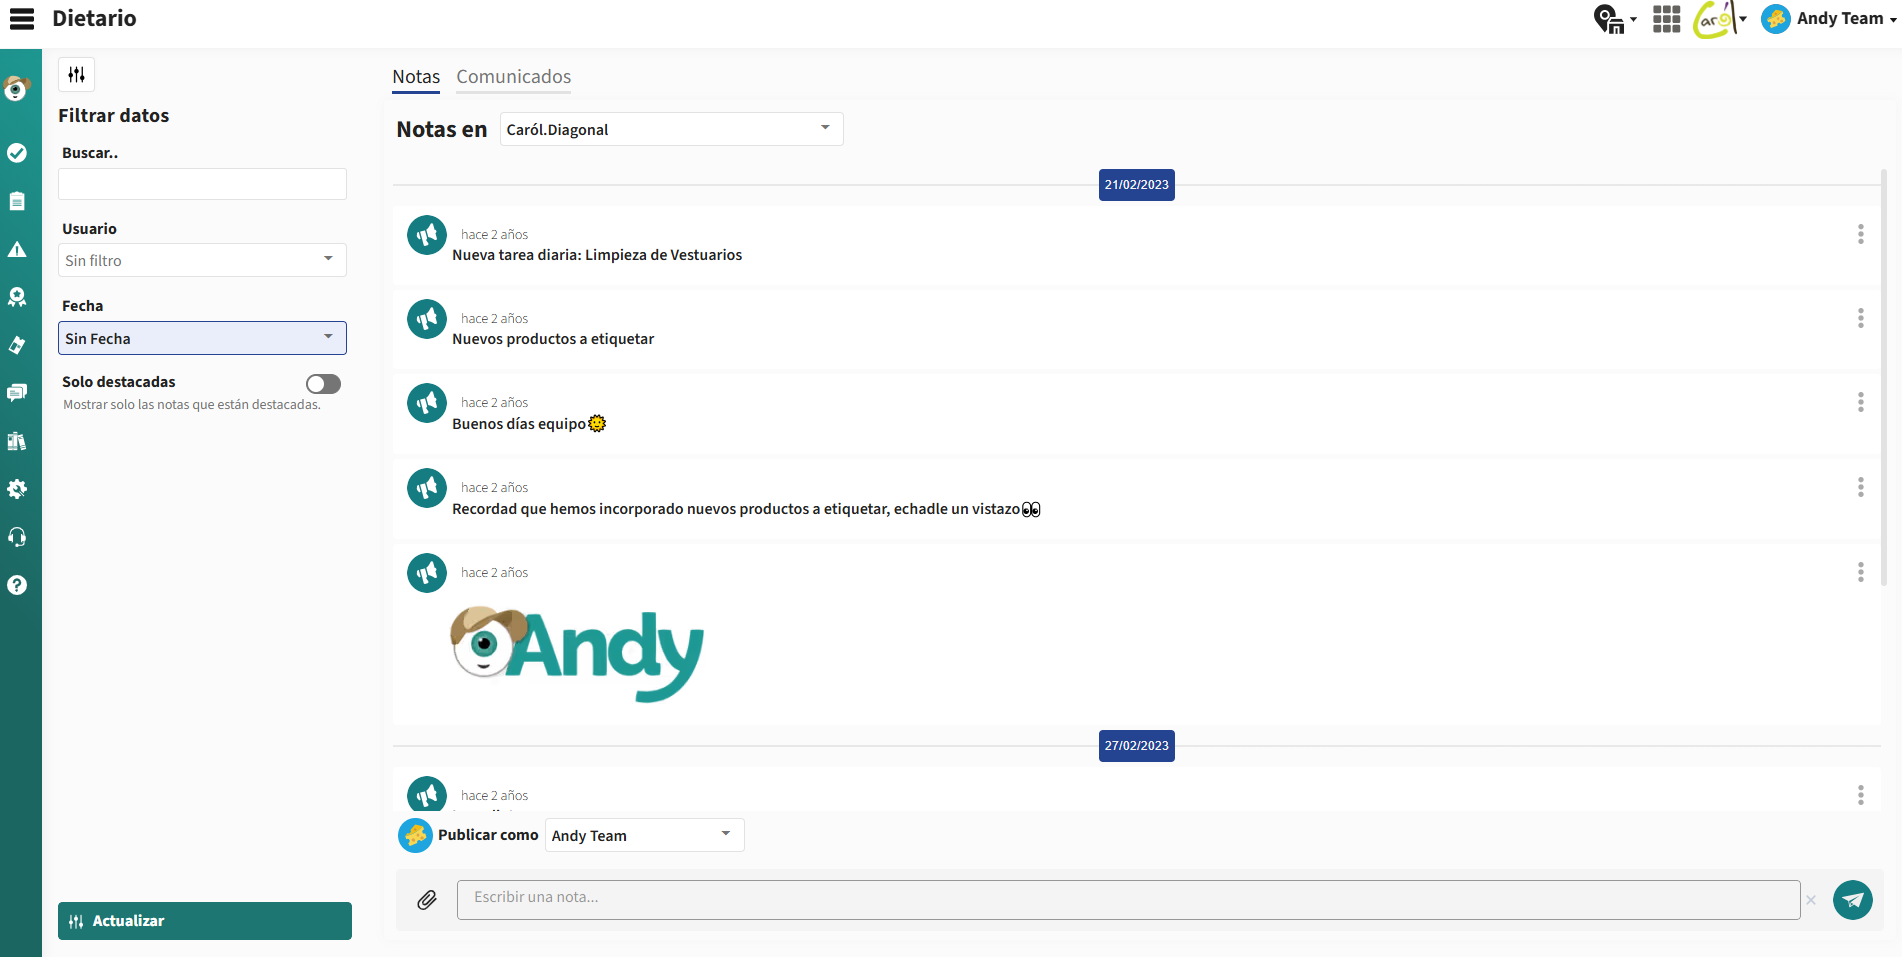Open options for Limpieza de Vestuarios note
Screen dimensions: 1902x957
pos(1860,234)
